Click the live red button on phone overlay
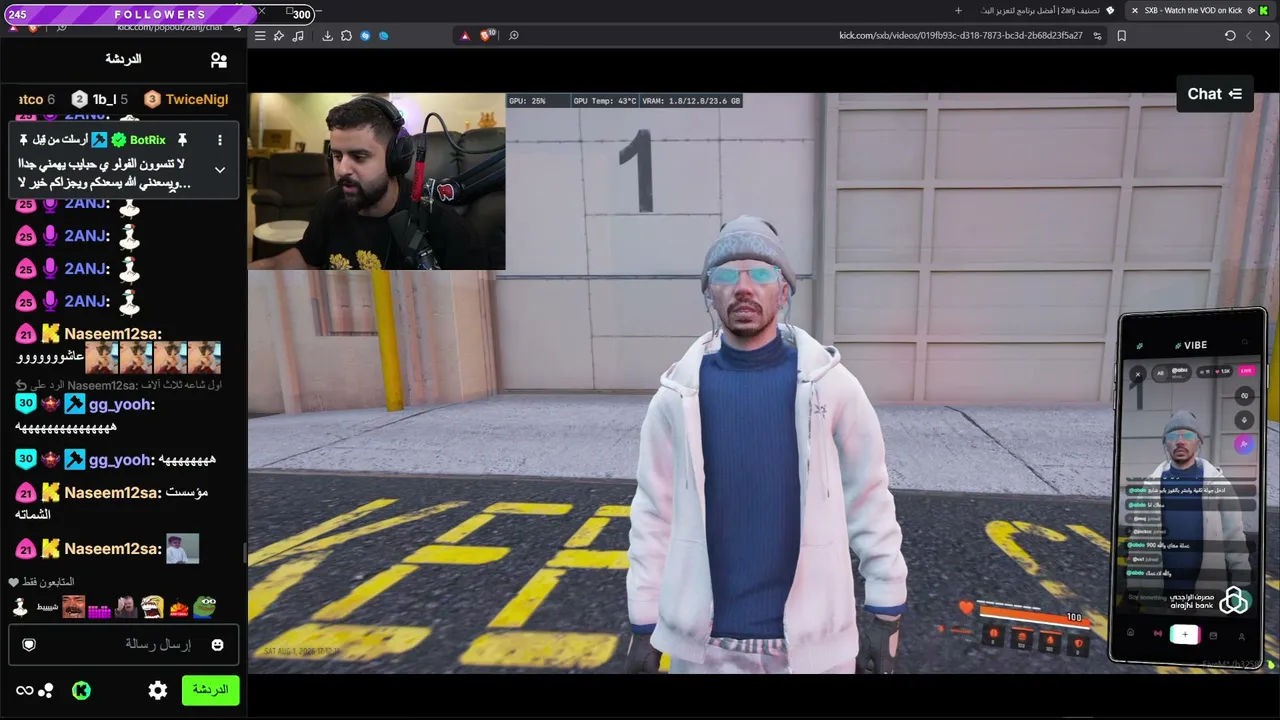 click(x=1245, y=371)
